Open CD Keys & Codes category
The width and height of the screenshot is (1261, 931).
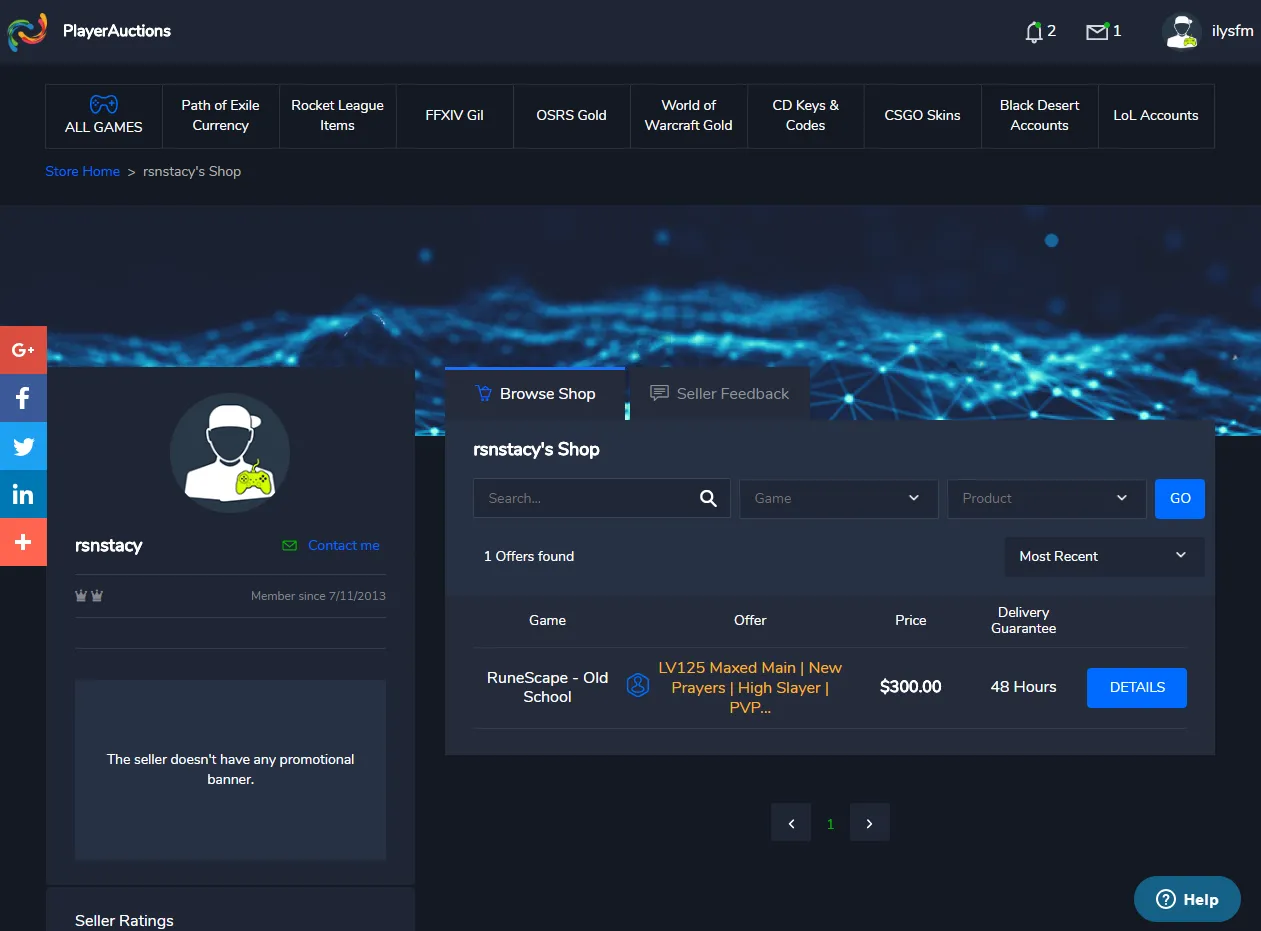pos(805,116)
